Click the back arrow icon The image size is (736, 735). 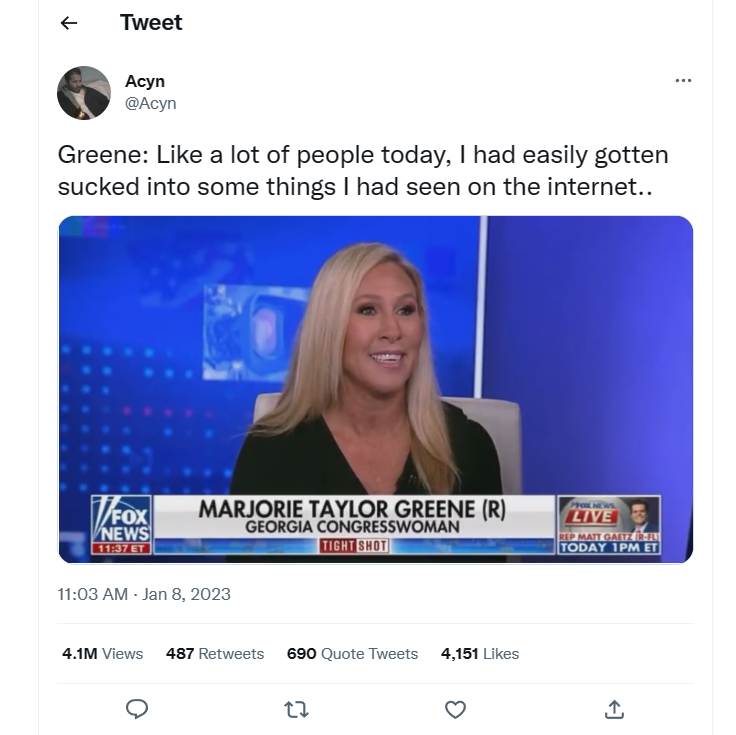tap(69, 23)
